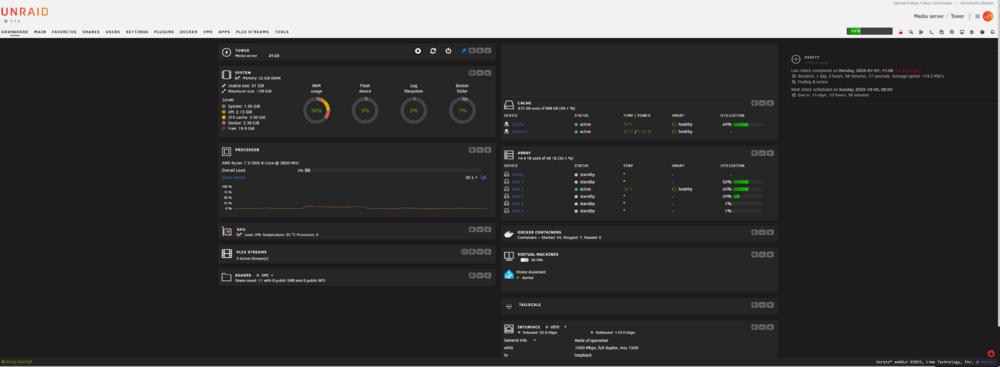
Task: Open the Apps tab
Action: [224, 32]
